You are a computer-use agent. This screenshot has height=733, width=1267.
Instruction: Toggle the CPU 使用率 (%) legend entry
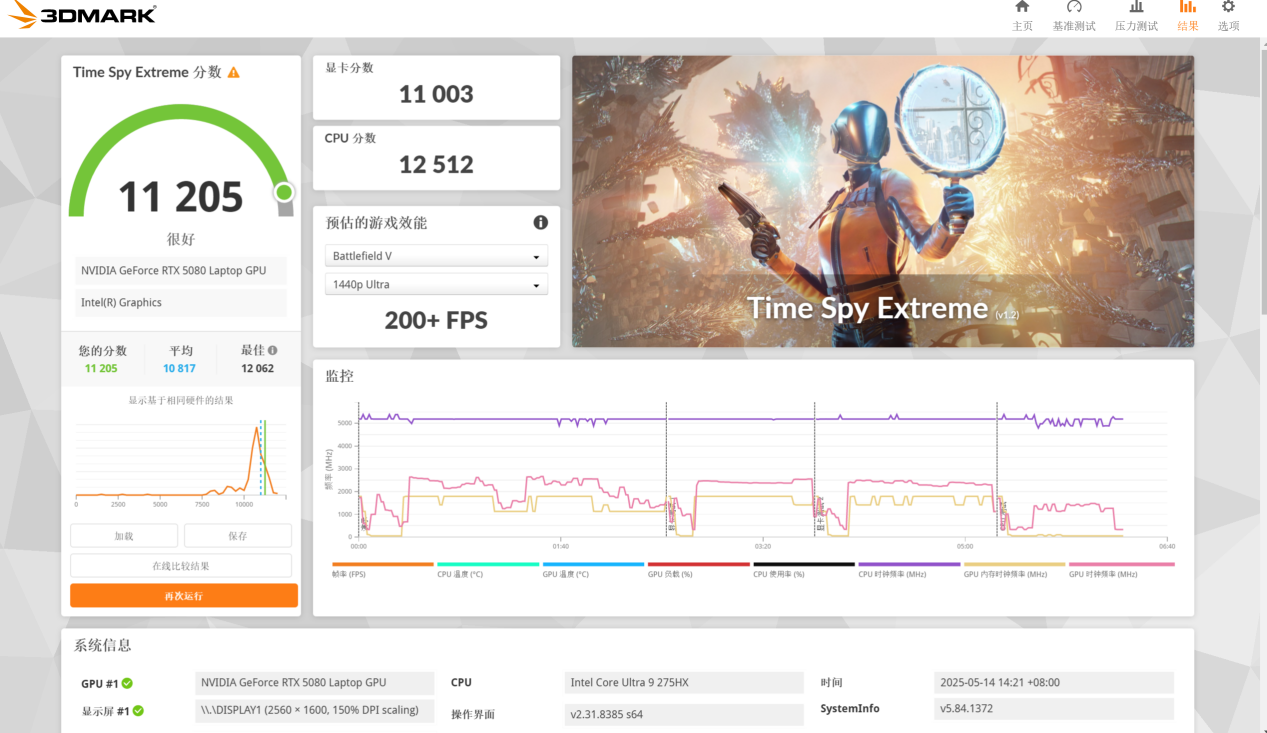pos(803,569)
